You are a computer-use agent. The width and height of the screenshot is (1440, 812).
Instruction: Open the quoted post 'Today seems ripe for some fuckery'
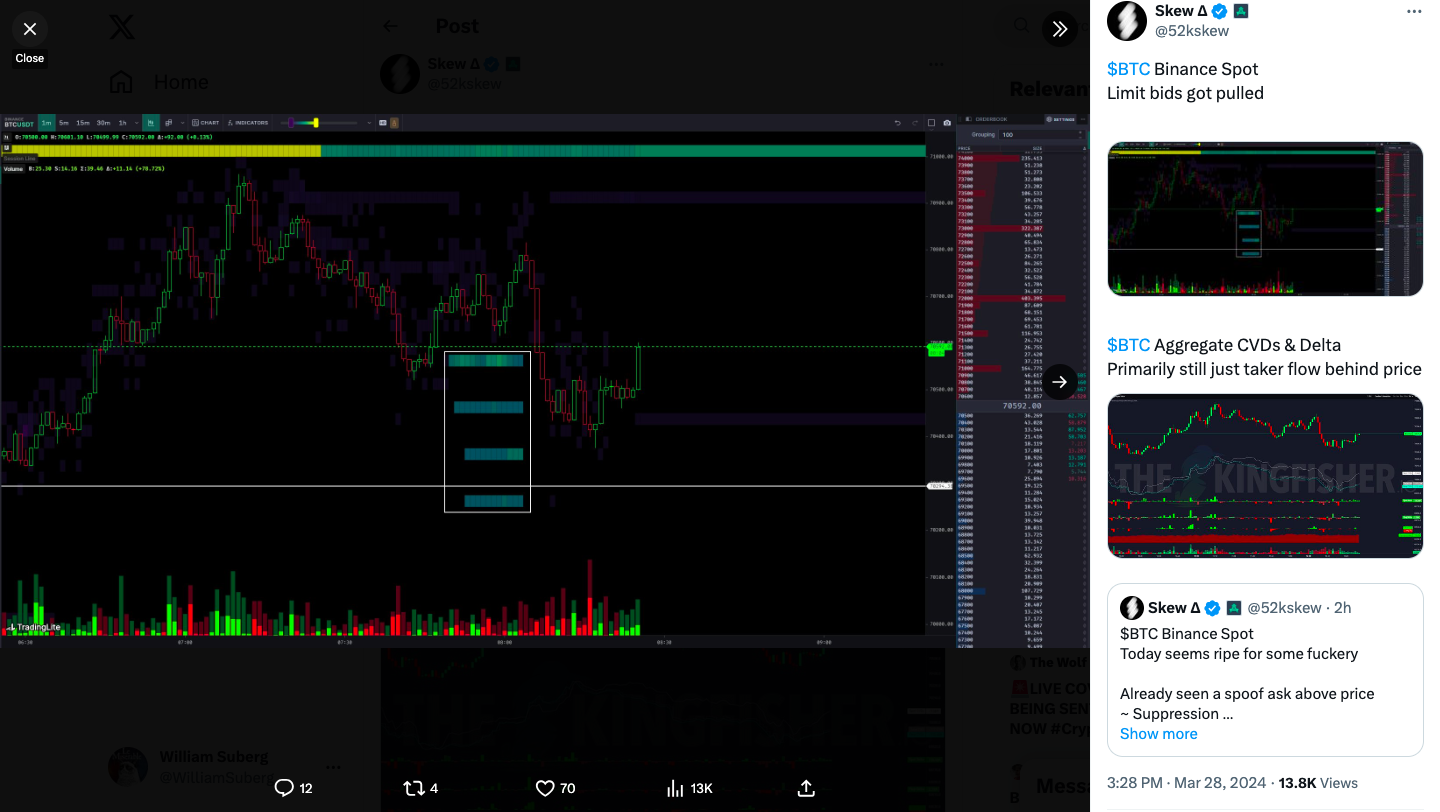pyautogui.click(x=1265, y=669)
